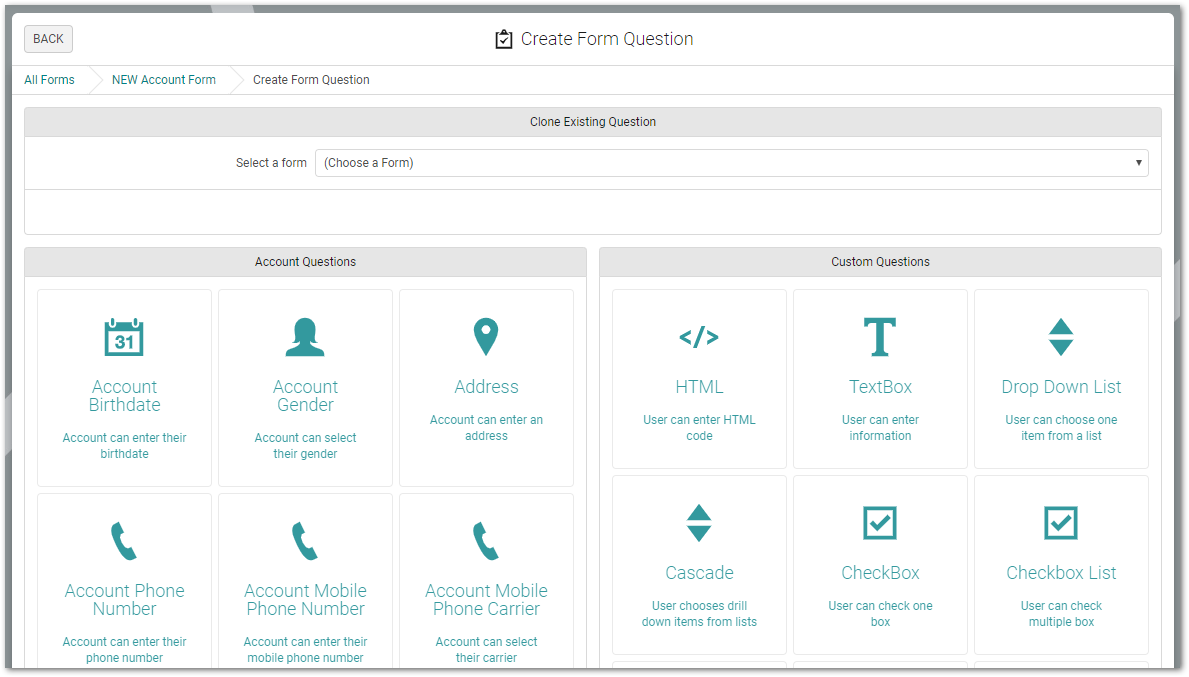Go to All Forms breadcrumb
Screen dimensions: 1189x677
(49, 80)
